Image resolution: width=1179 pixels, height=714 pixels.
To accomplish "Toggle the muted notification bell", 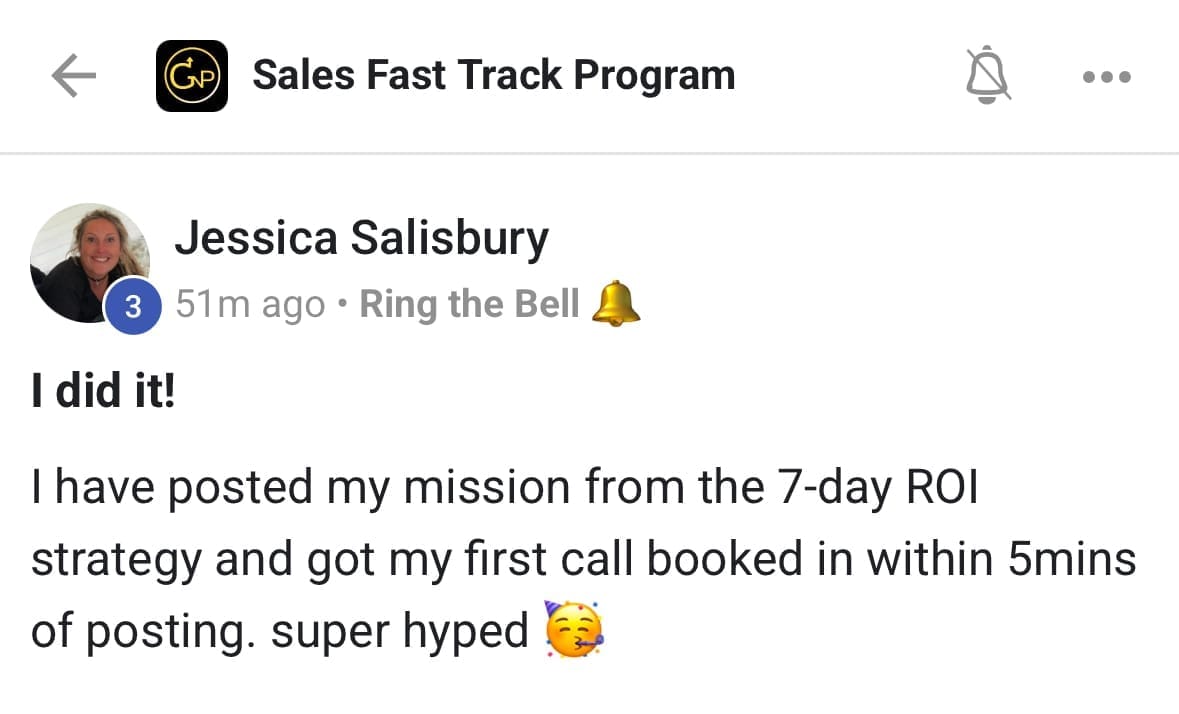I will pyautogui.click(x=988, y=75).
